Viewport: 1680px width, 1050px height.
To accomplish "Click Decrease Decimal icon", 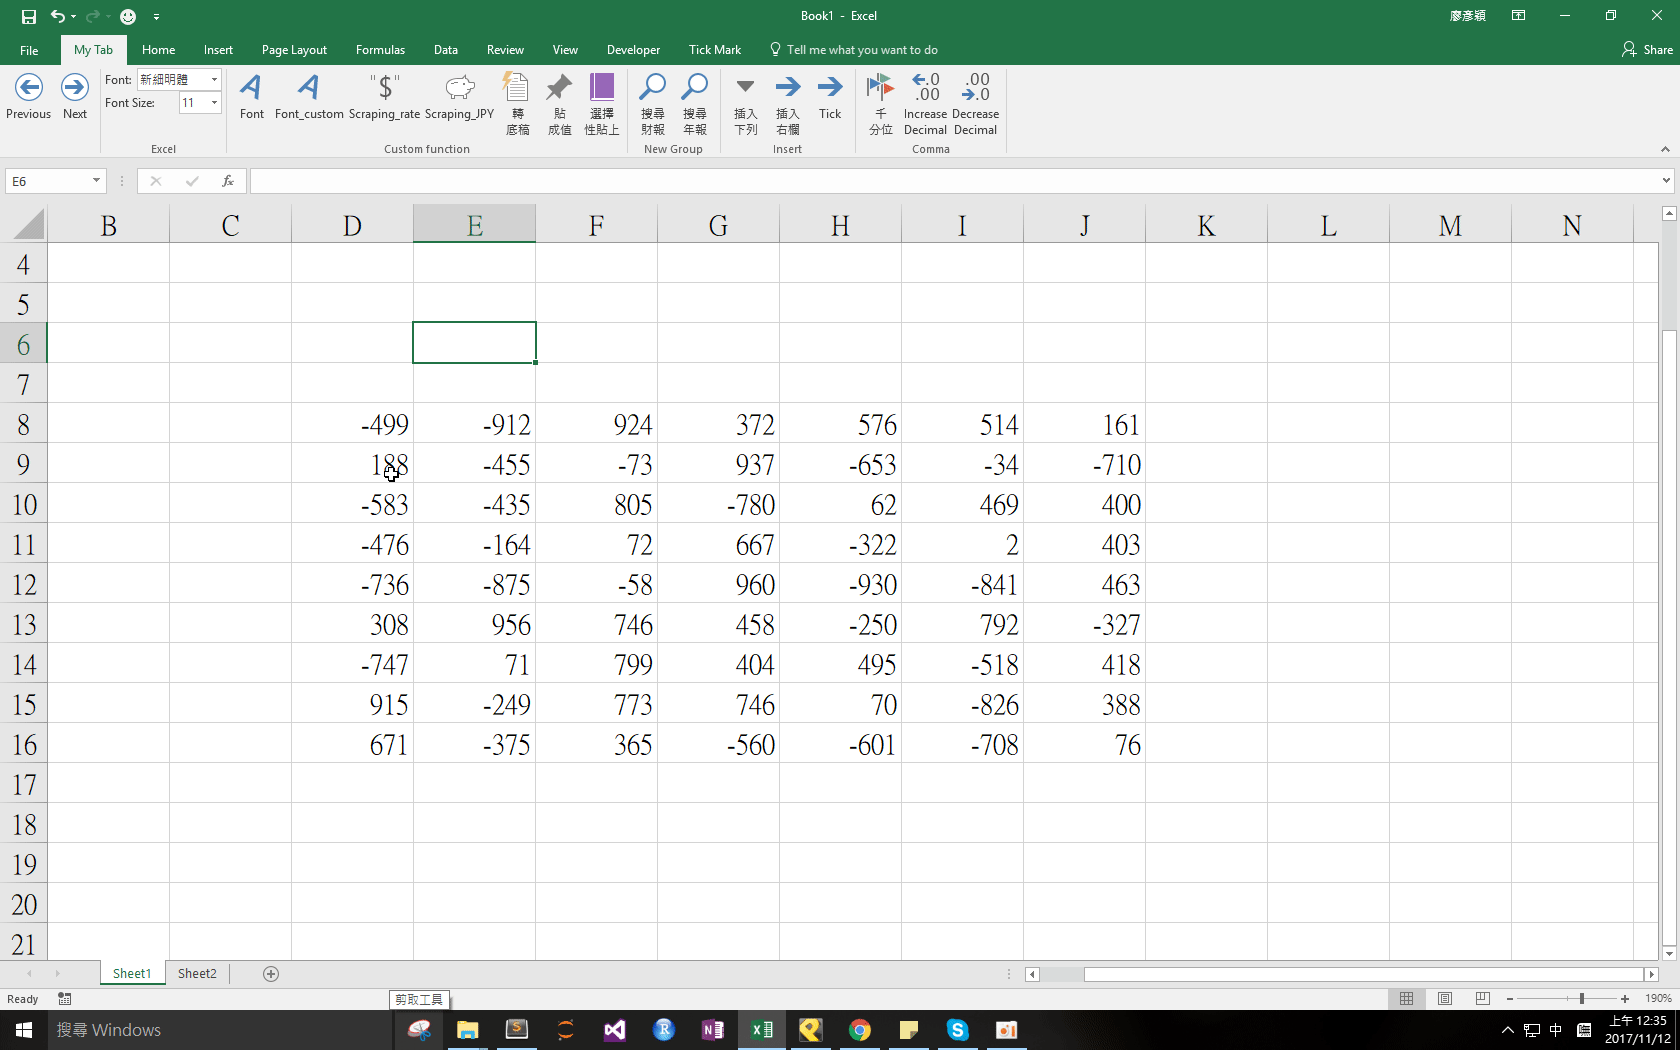I will click(975, 86).
